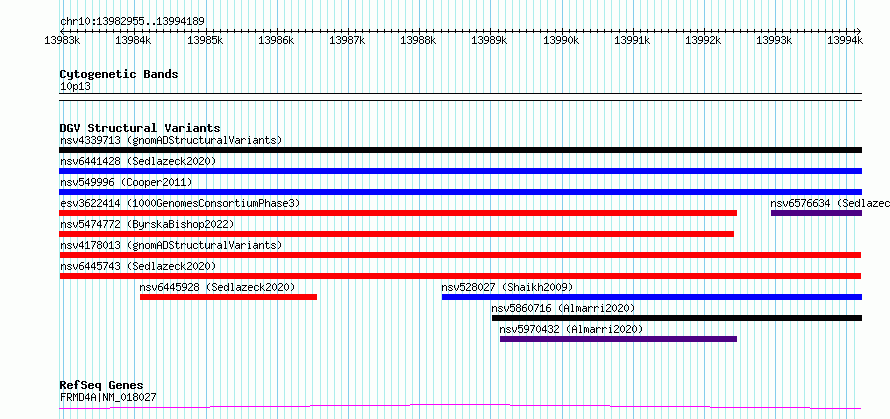890x419 pixels.
Task: Click the short red nsv6445928 variant bar
Action: coord(228,297)
